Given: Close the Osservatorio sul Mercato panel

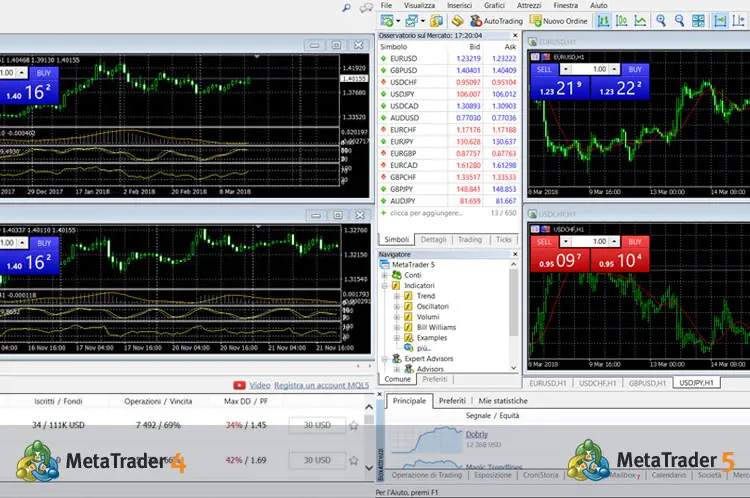Looking at the screenshot, I should click(515, 35).
